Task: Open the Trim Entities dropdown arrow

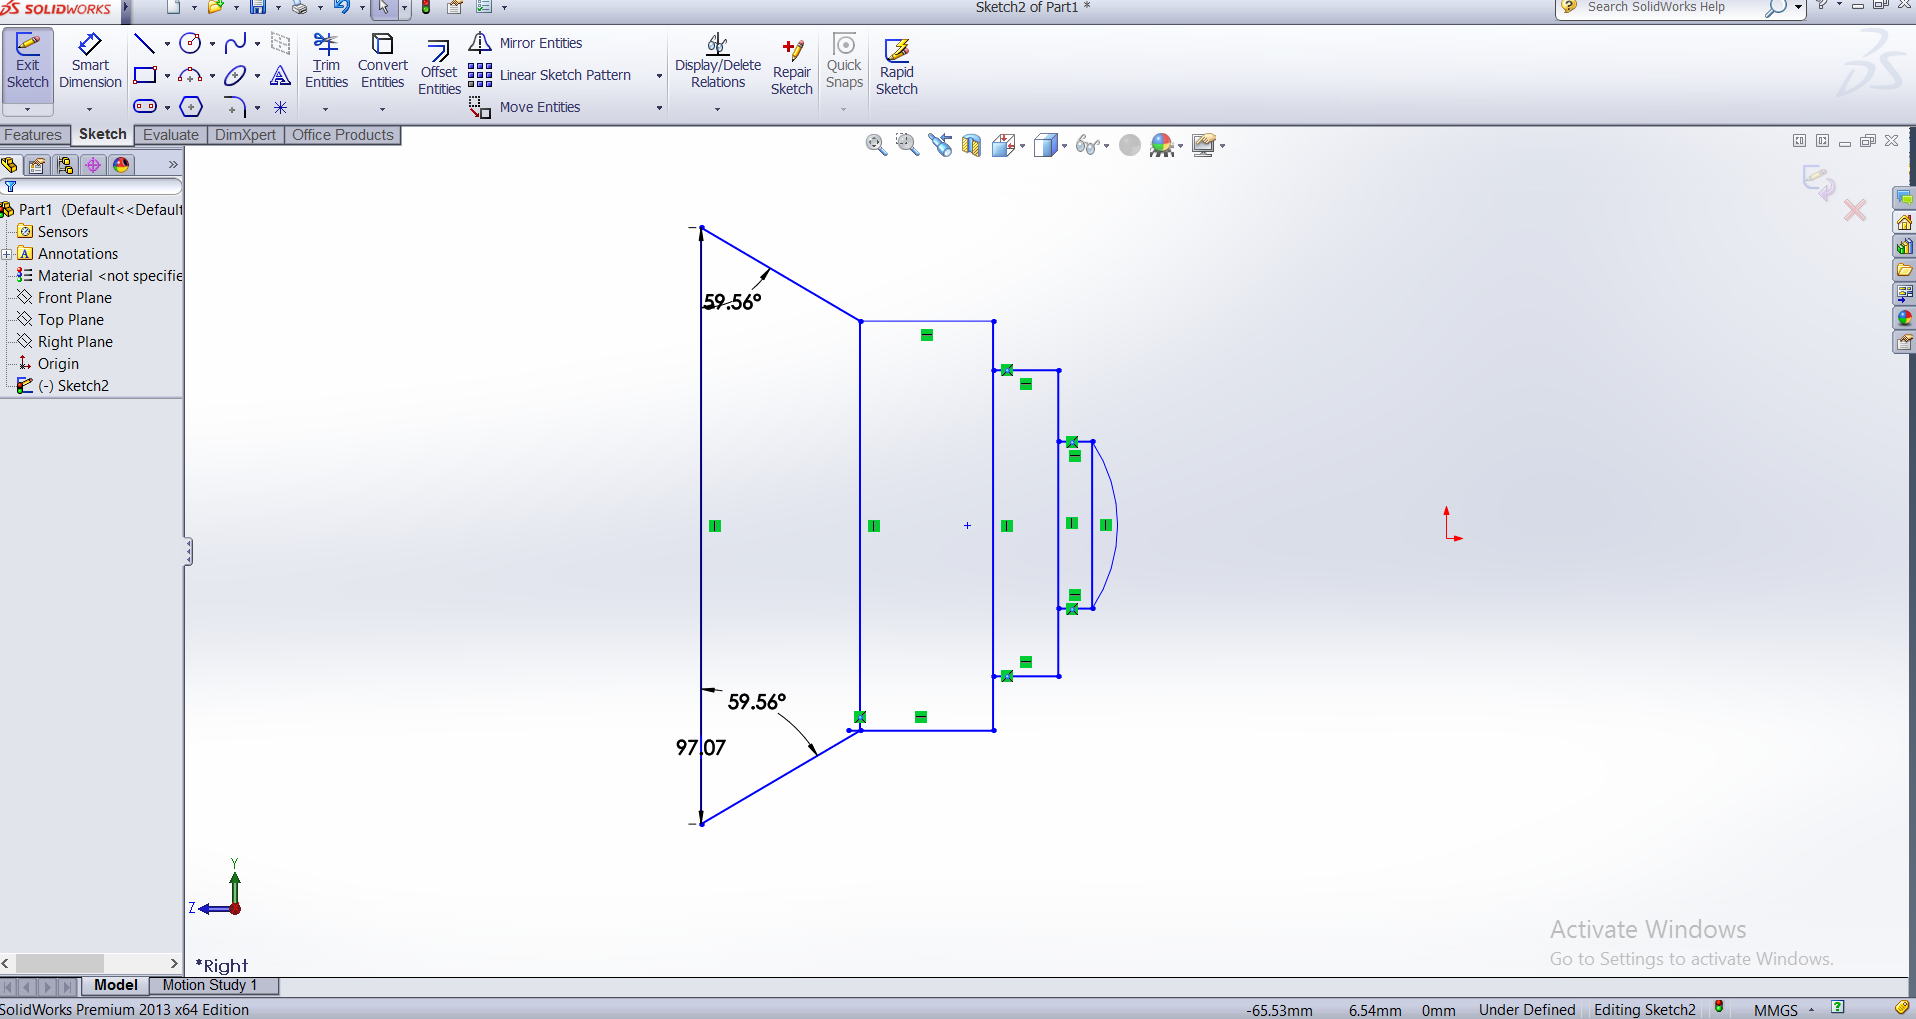Action: [326, 109]
